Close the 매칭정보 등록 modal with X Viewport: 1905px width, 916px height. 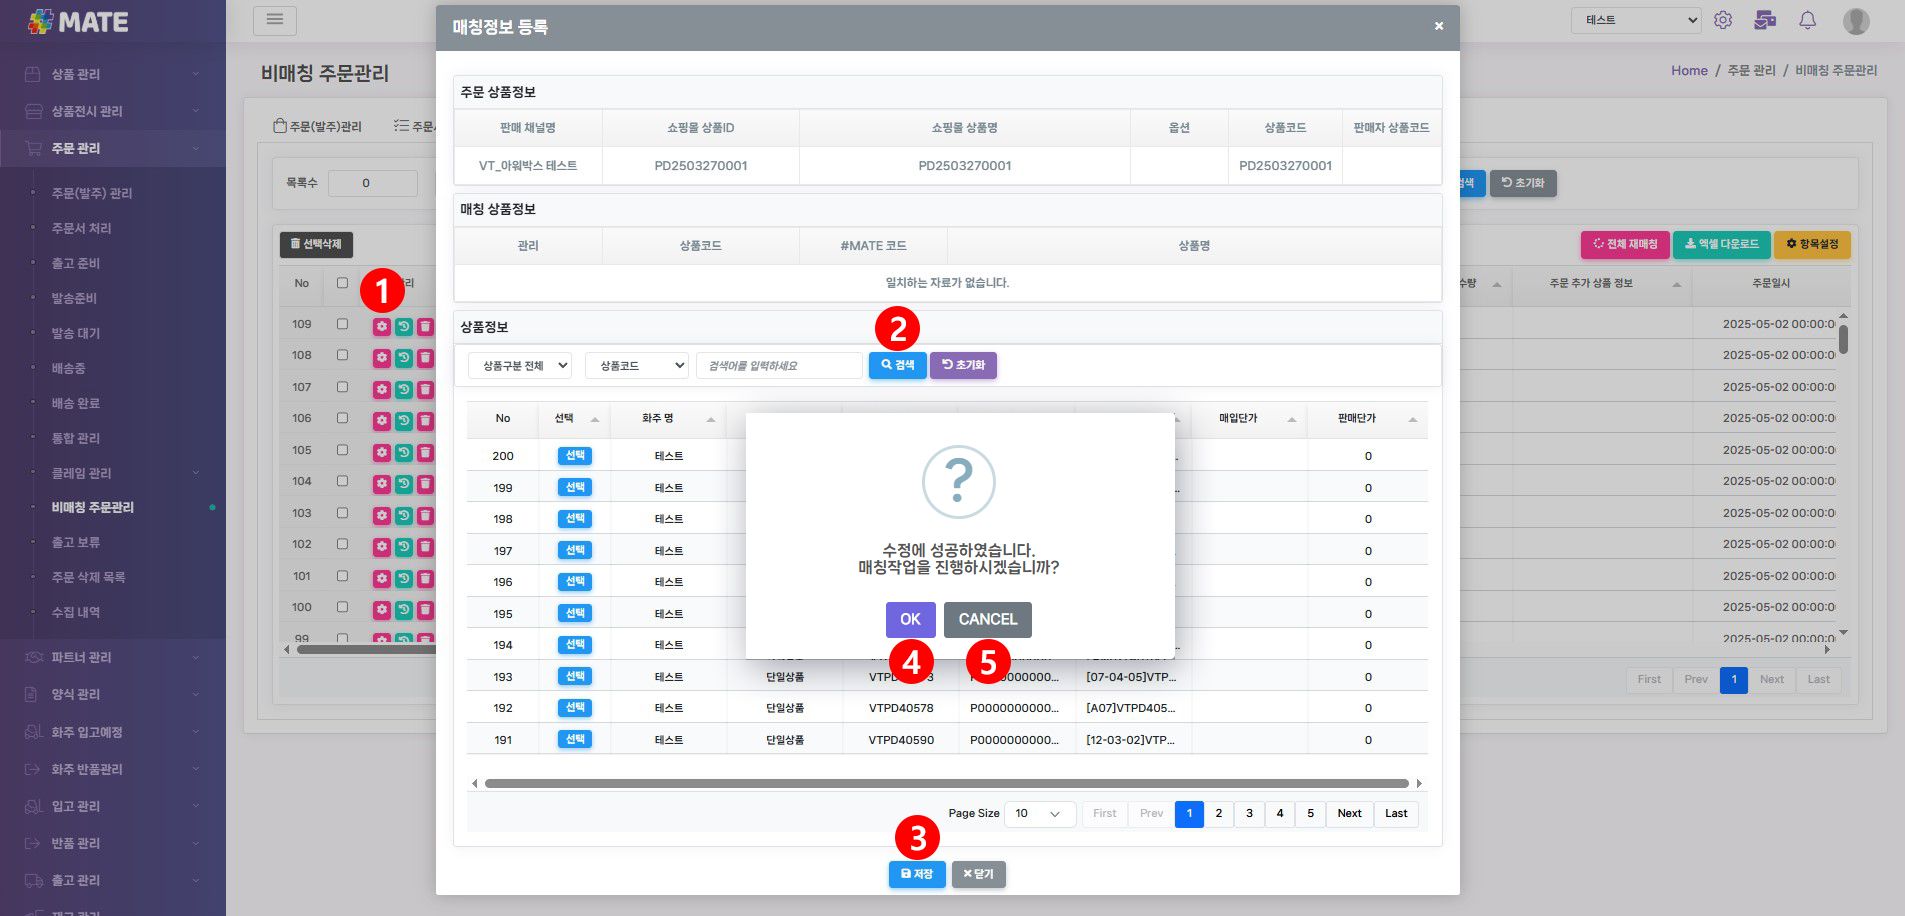1439,26
